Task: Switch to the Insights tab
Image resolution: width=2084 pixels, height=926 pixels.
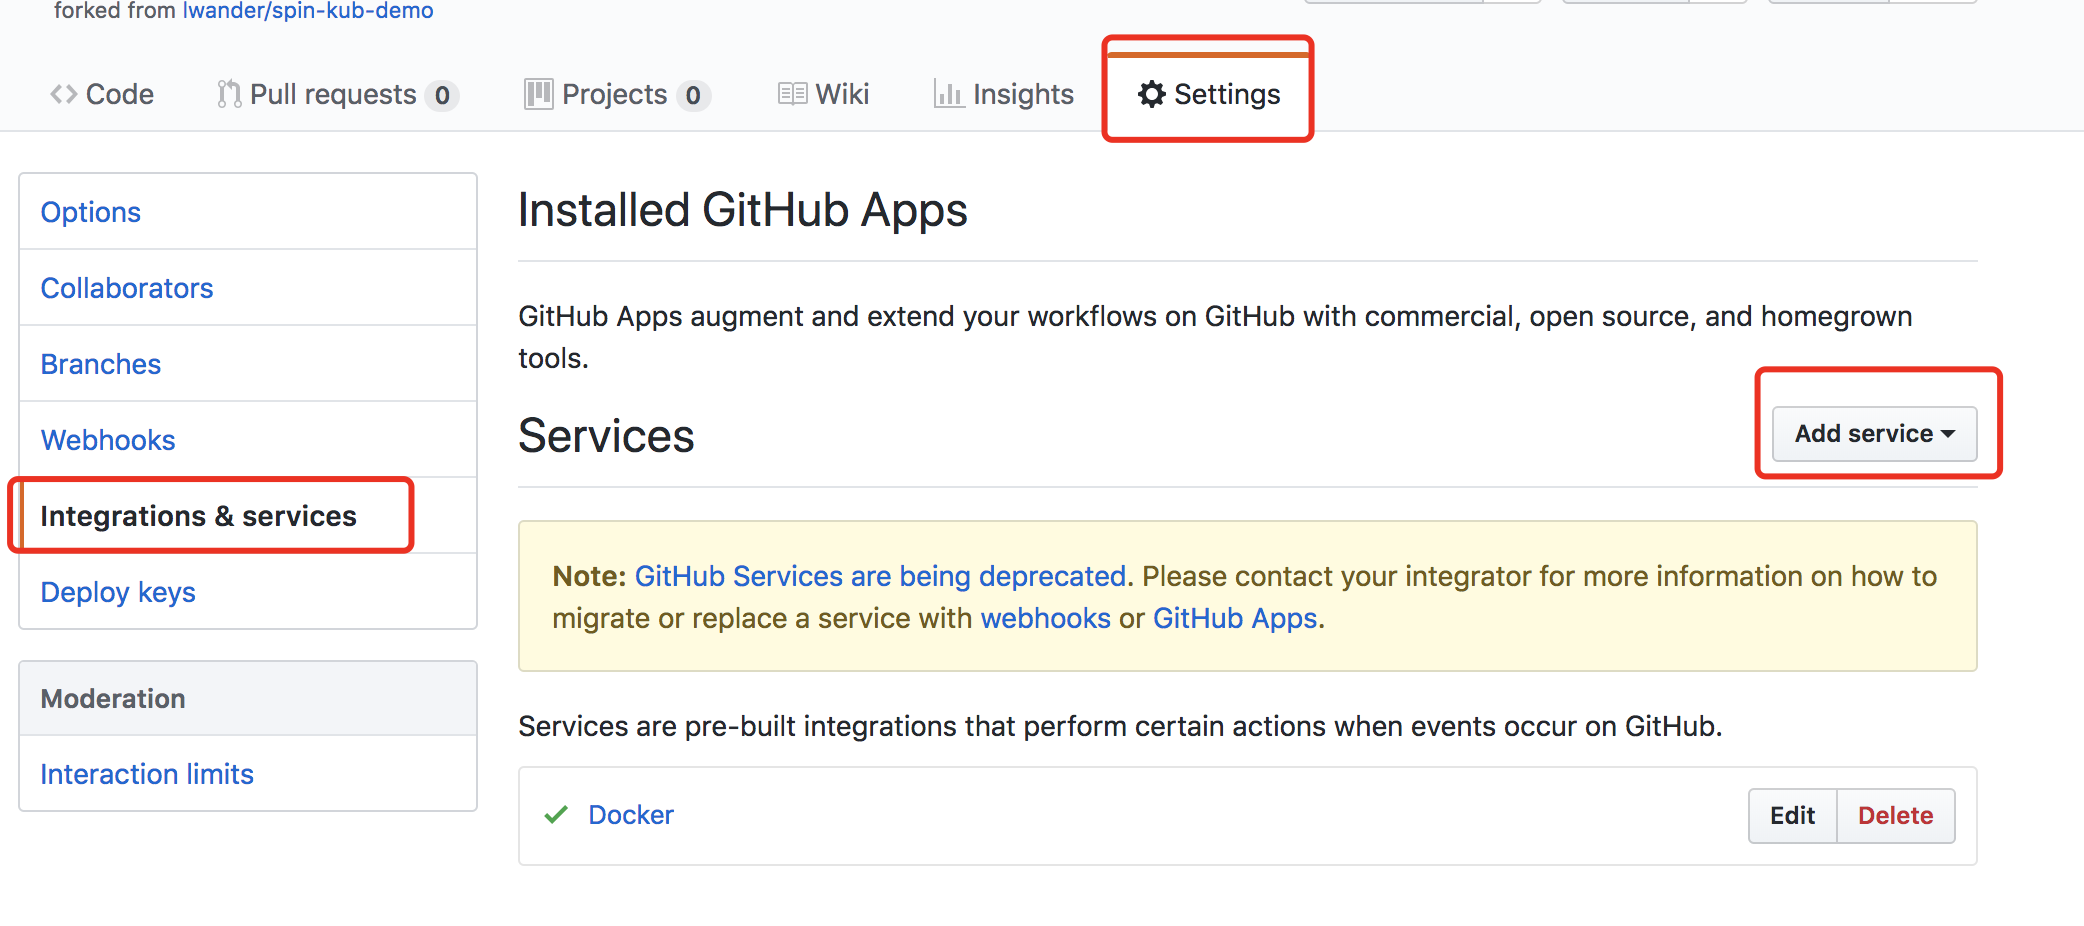Action: pyautogui.click(x=1022, y=94)
